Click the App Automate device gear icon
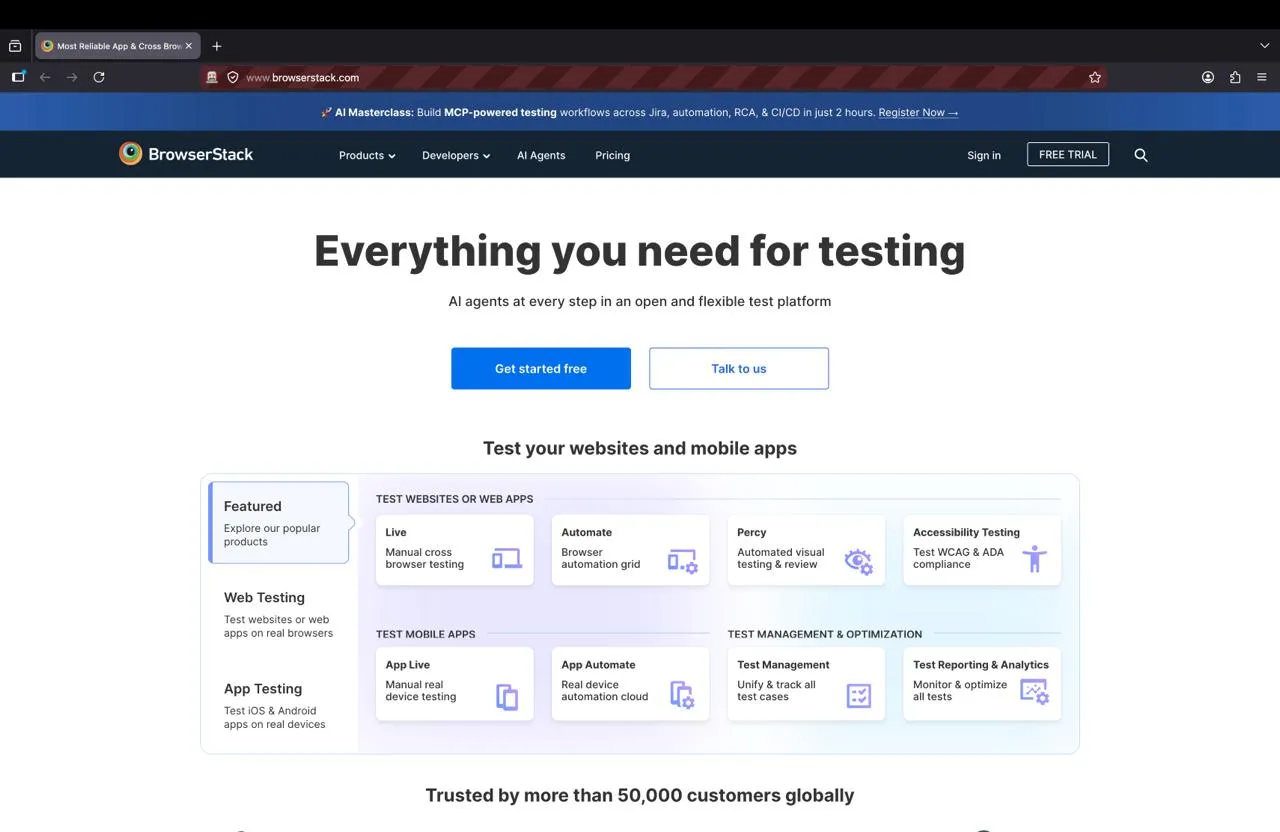This screenshot has width=1280, height=832. click(x=683, y=695)
